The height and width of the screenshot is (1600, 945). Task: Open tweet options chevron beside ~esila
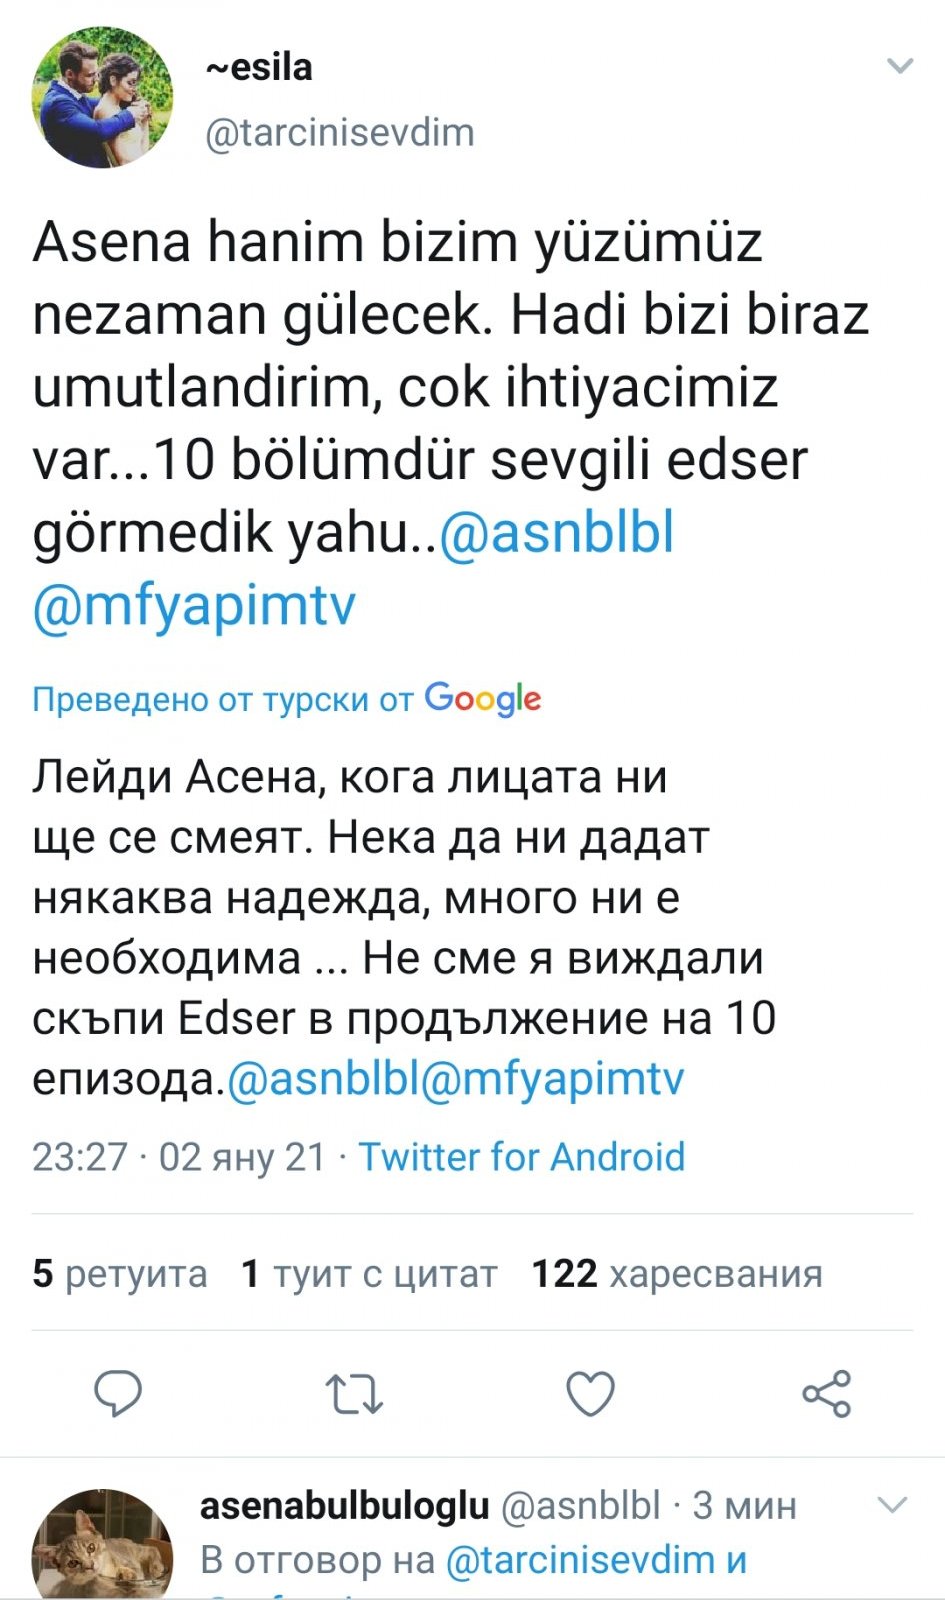900,67
